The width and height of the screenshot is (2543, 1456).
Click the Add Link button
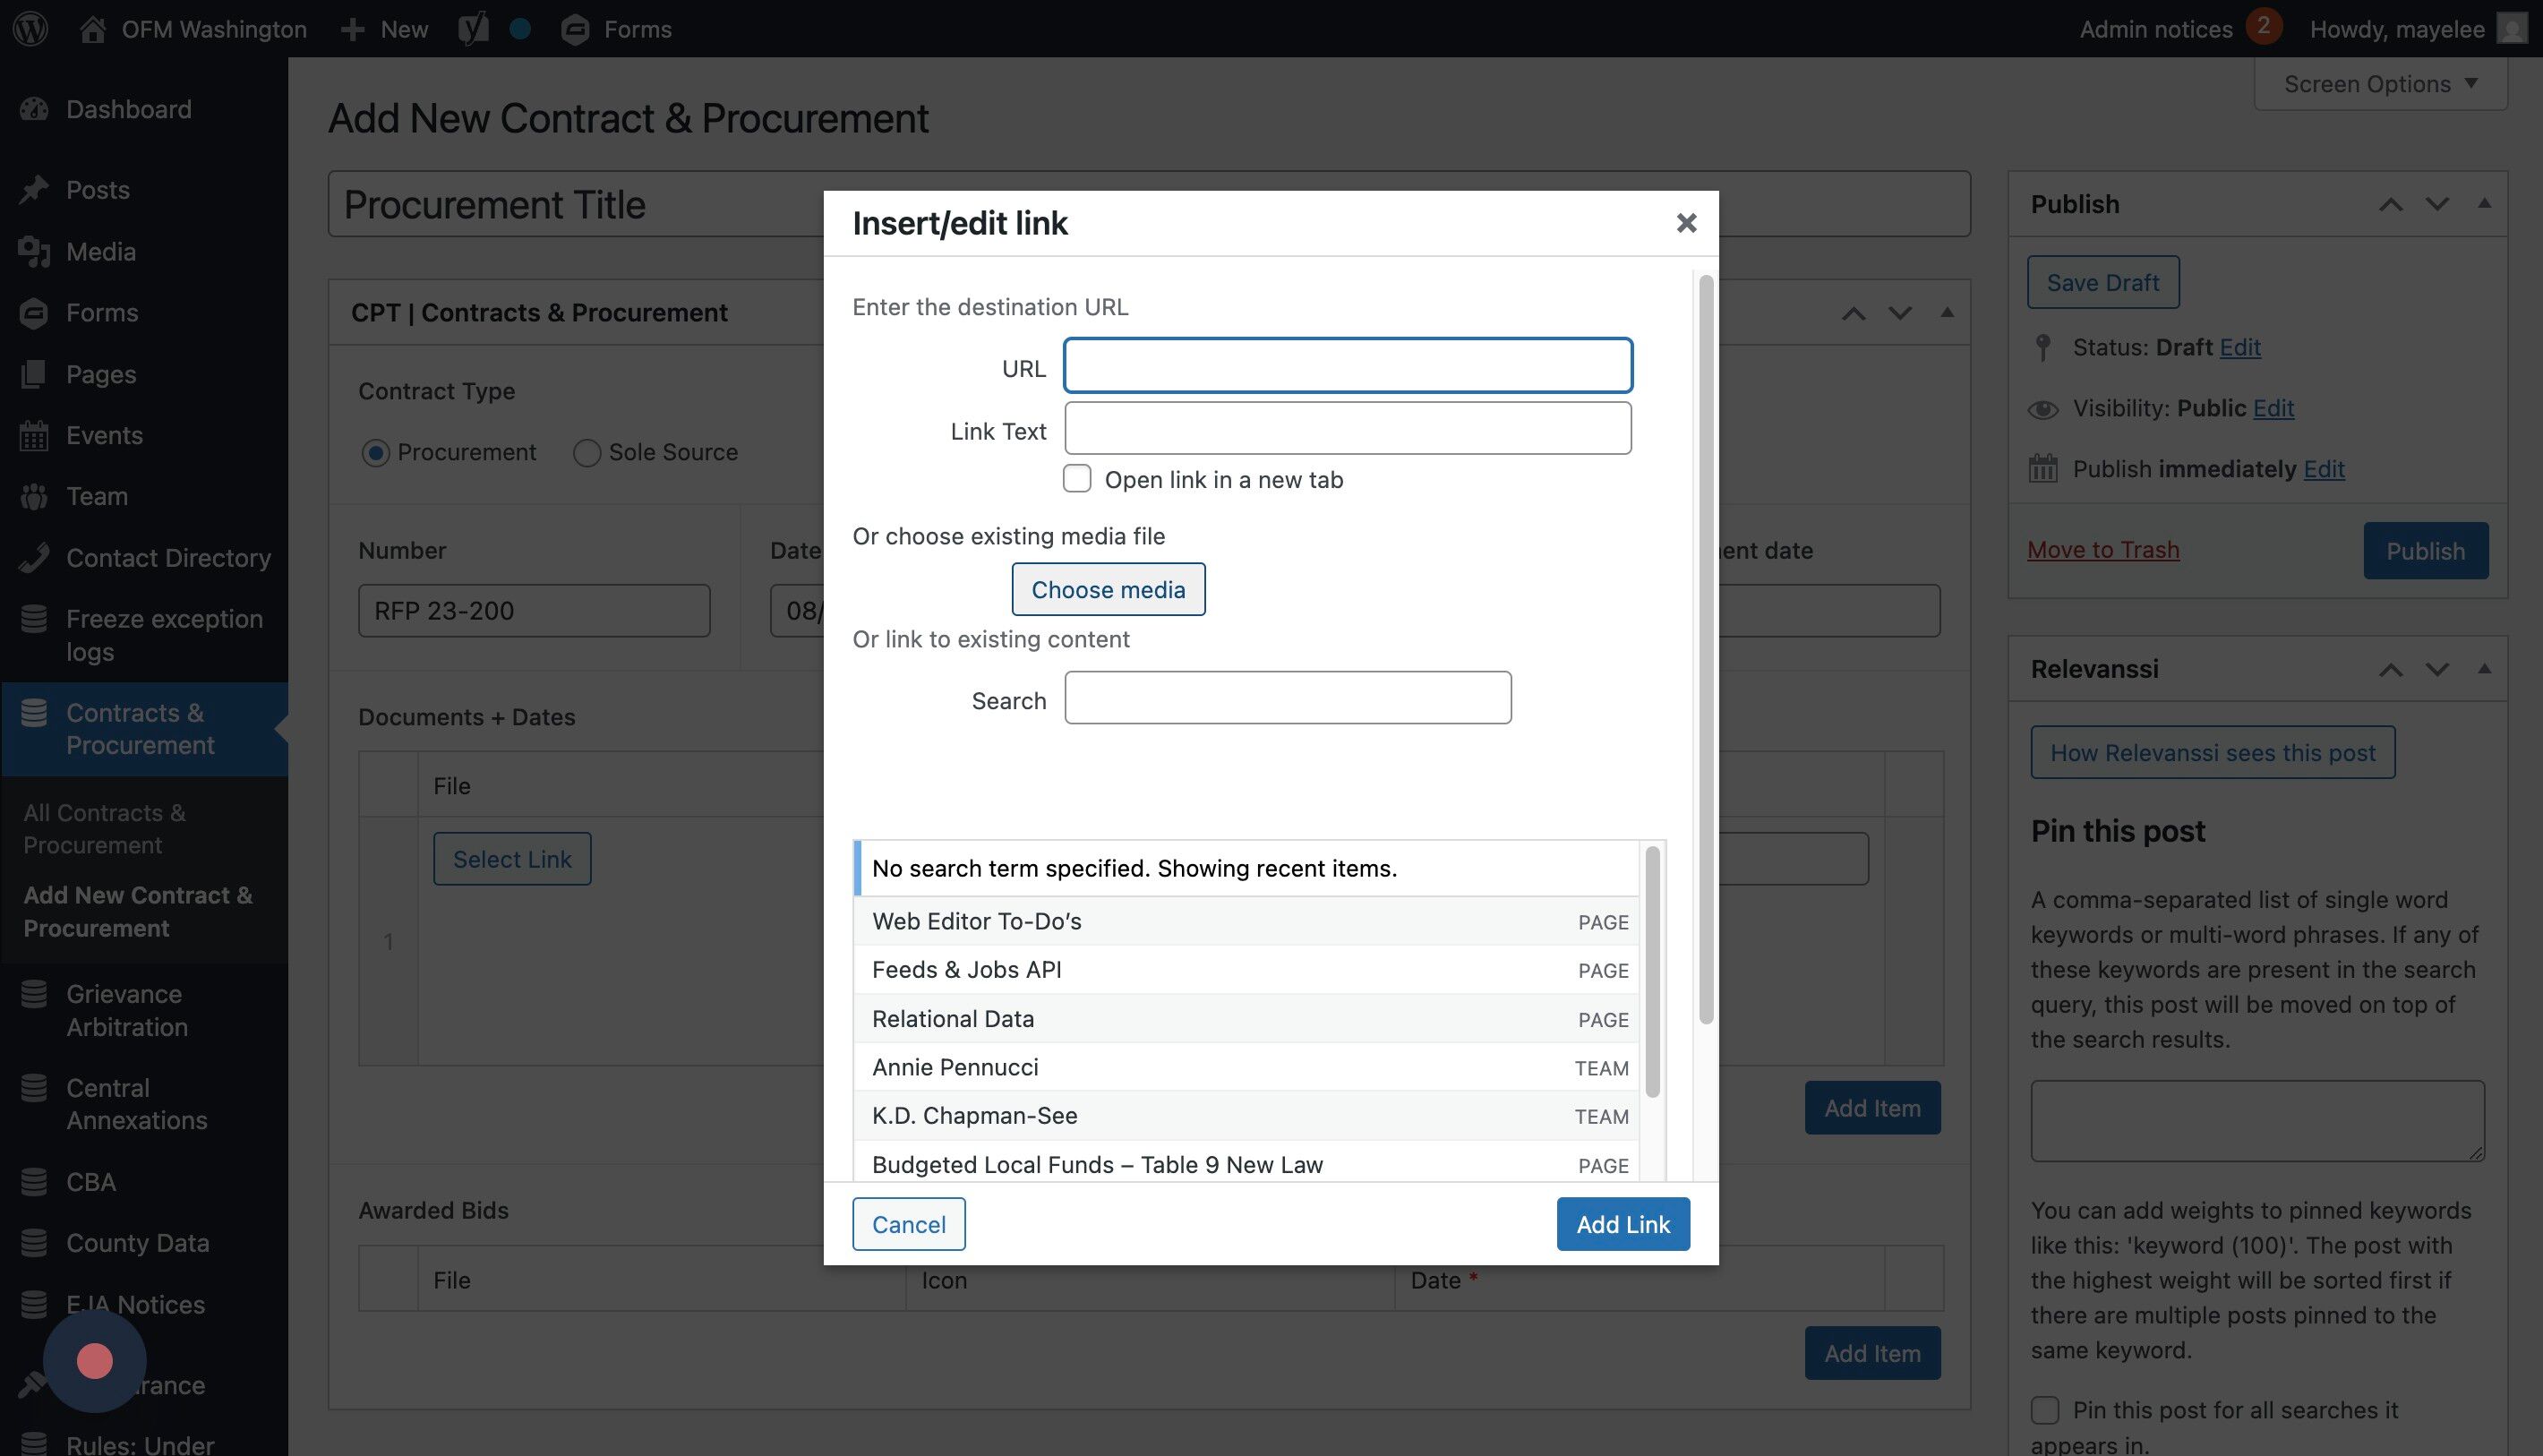click(x=1622, y=1224)
